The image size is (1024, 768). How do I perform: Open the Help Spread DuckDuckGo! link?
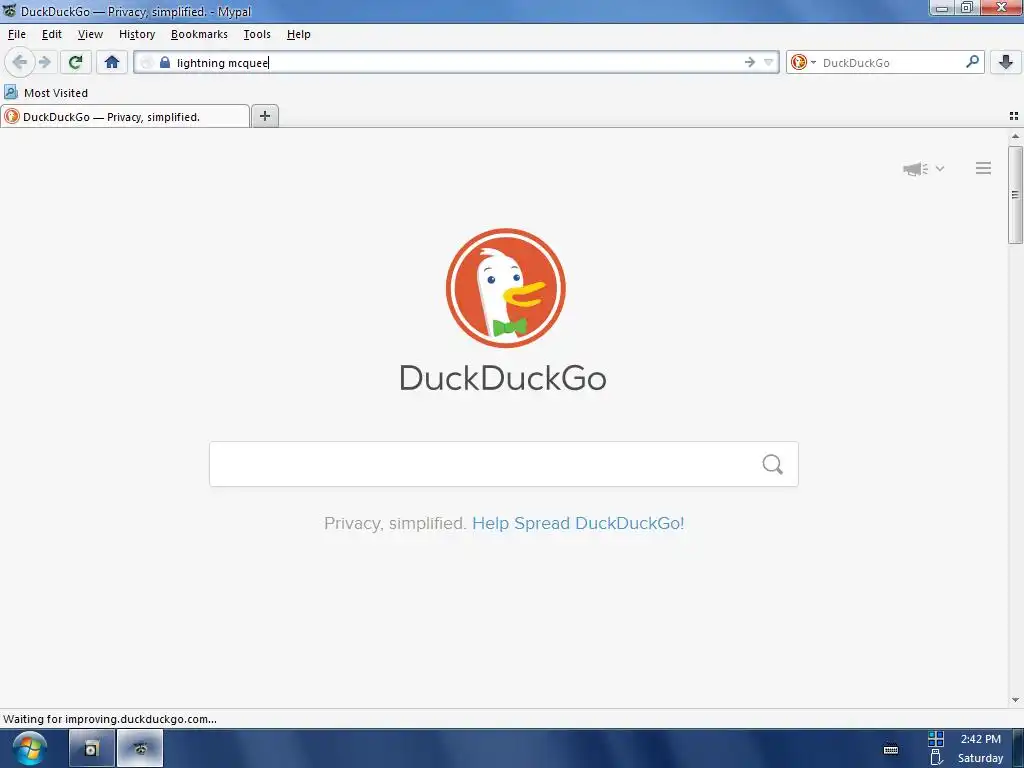click(578, 523)
